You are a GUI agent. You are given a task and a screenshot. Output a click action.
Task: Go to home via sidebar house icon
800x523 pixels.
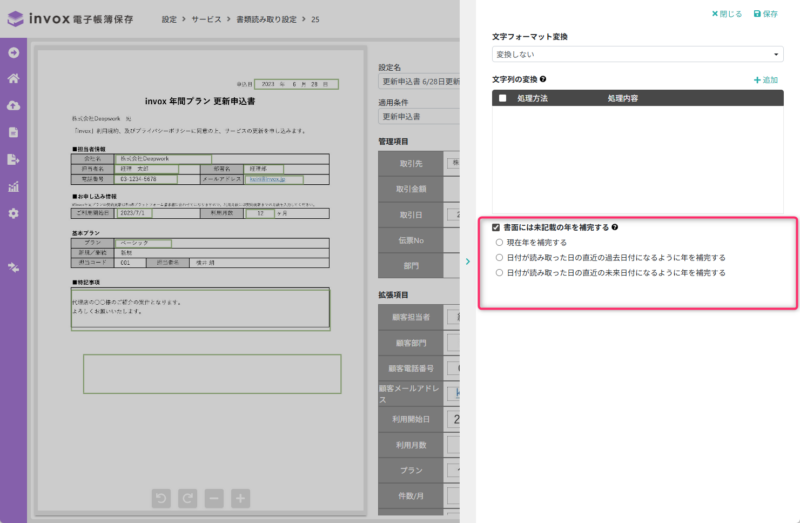[x=14, y=79]
